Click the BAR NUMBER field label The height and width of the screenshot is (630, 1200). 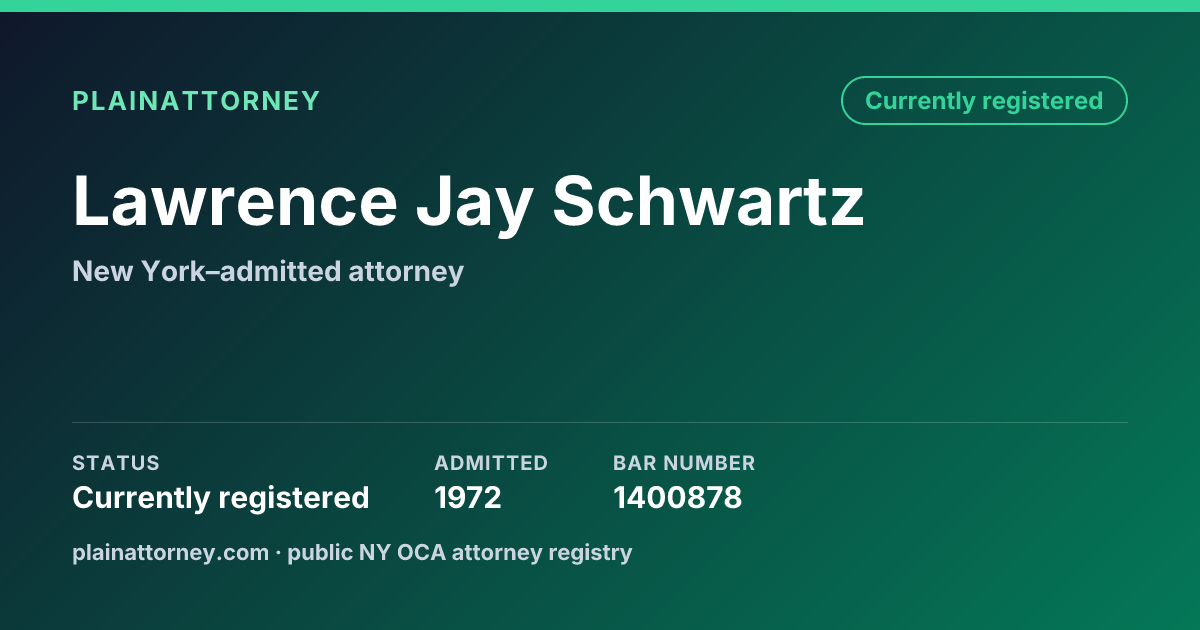tap(684, 463)
